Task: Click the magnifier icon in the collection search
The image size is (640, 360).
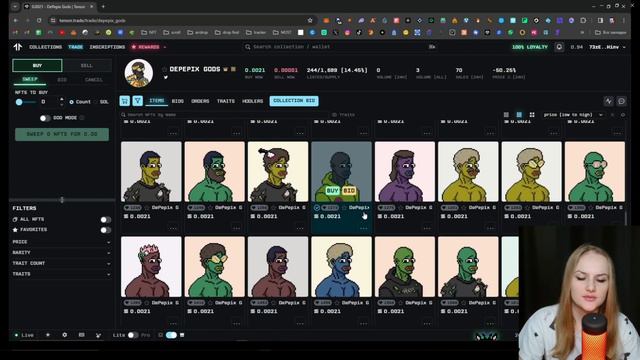Action: (247, 47)
